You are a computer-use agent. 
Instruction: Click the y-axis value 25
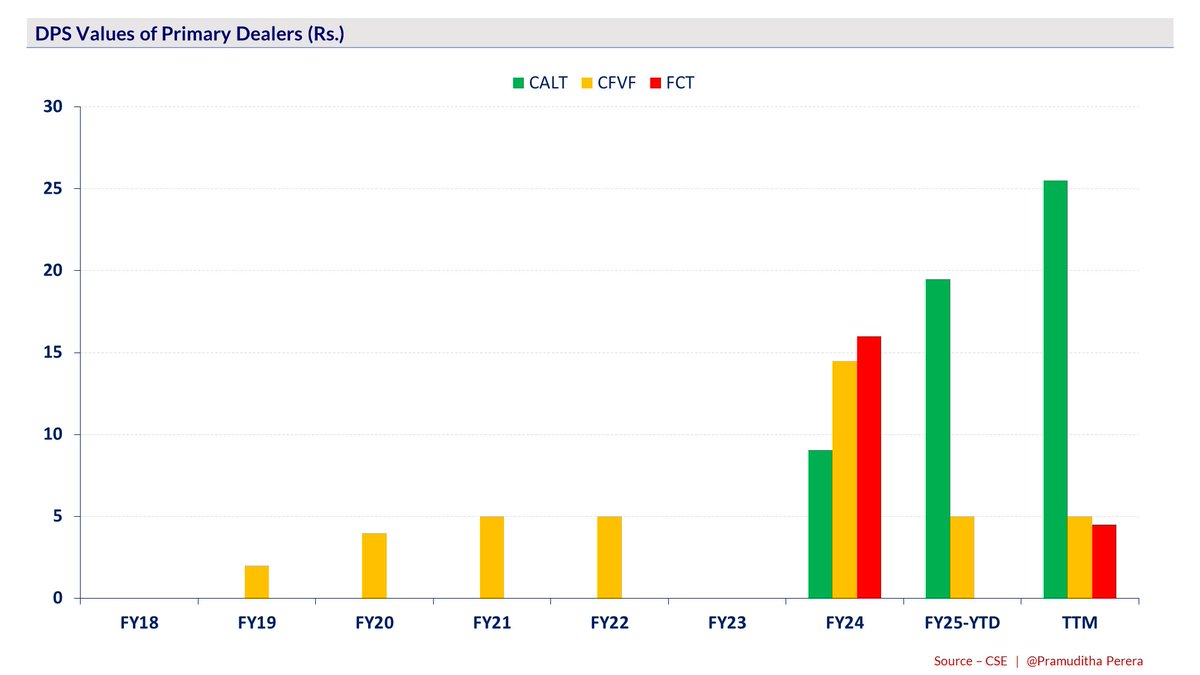[54, 189]
